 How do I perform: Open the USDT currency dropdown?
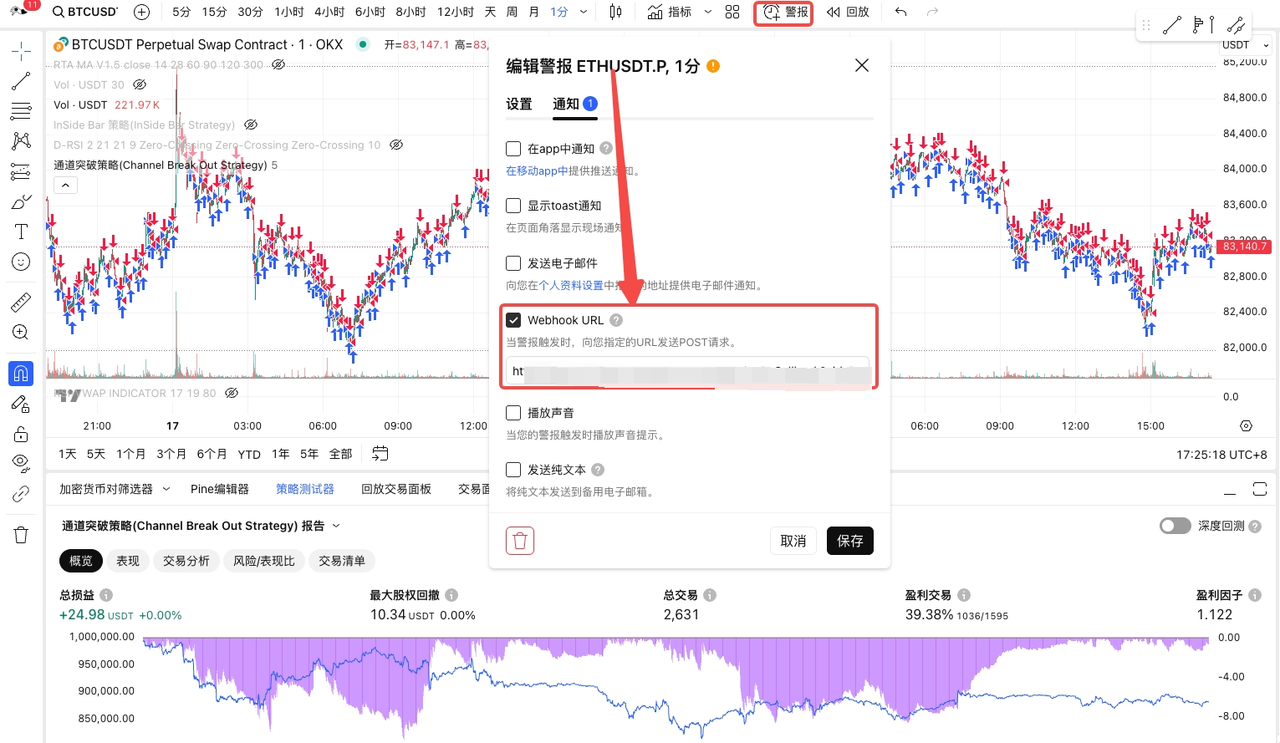(x=1244, y=45)
